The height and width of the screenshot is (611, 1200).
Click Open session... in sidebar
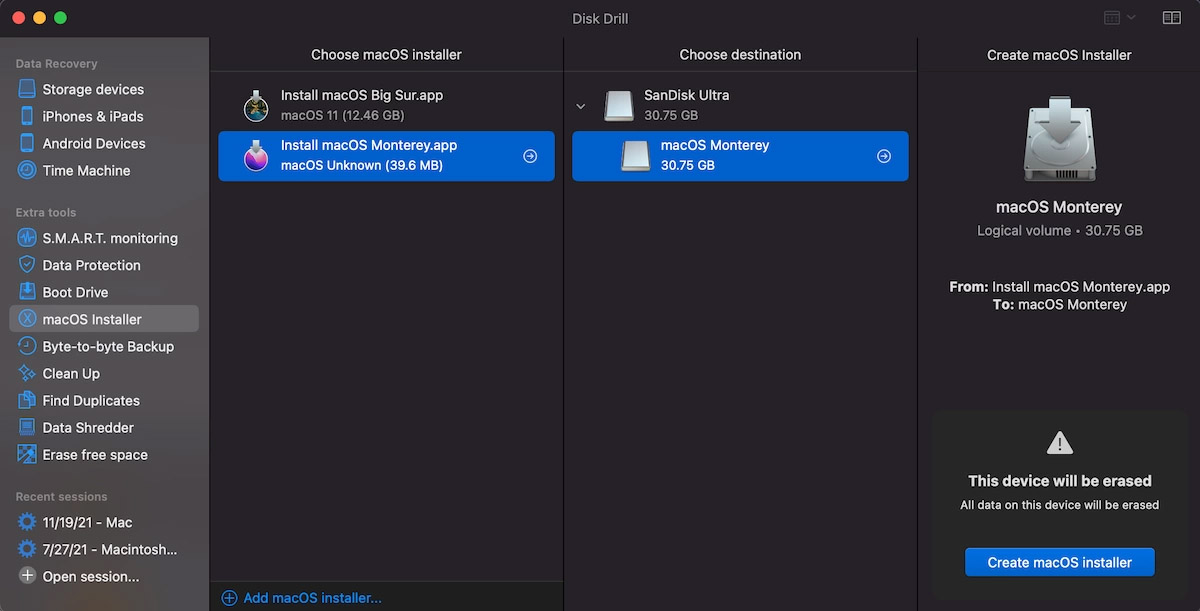point(91,576)
